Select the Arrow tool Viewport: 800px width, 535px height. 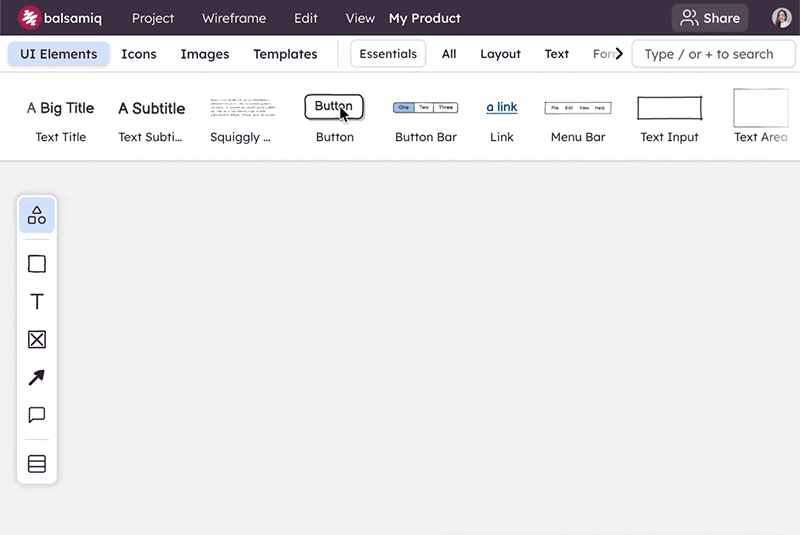pos(37,377)
